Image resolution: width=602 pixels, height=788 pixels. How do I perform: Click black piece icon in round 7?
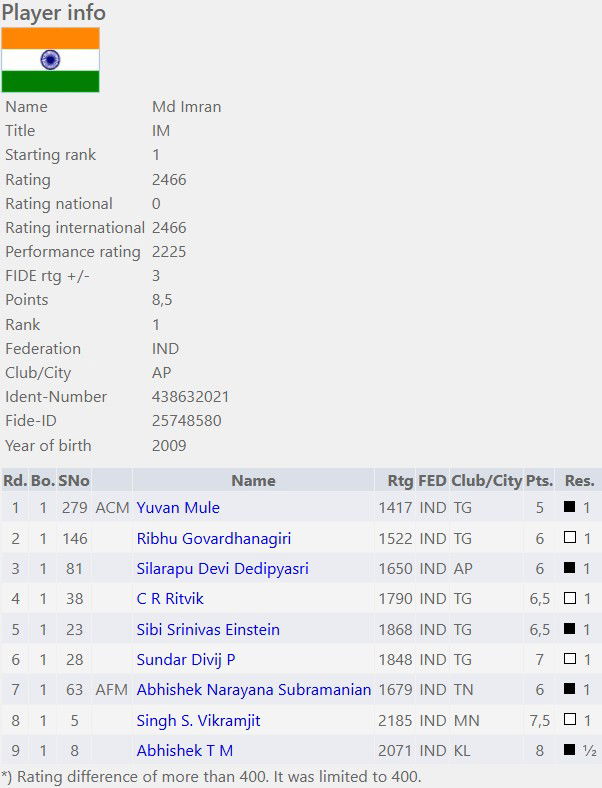click(569, 688)
